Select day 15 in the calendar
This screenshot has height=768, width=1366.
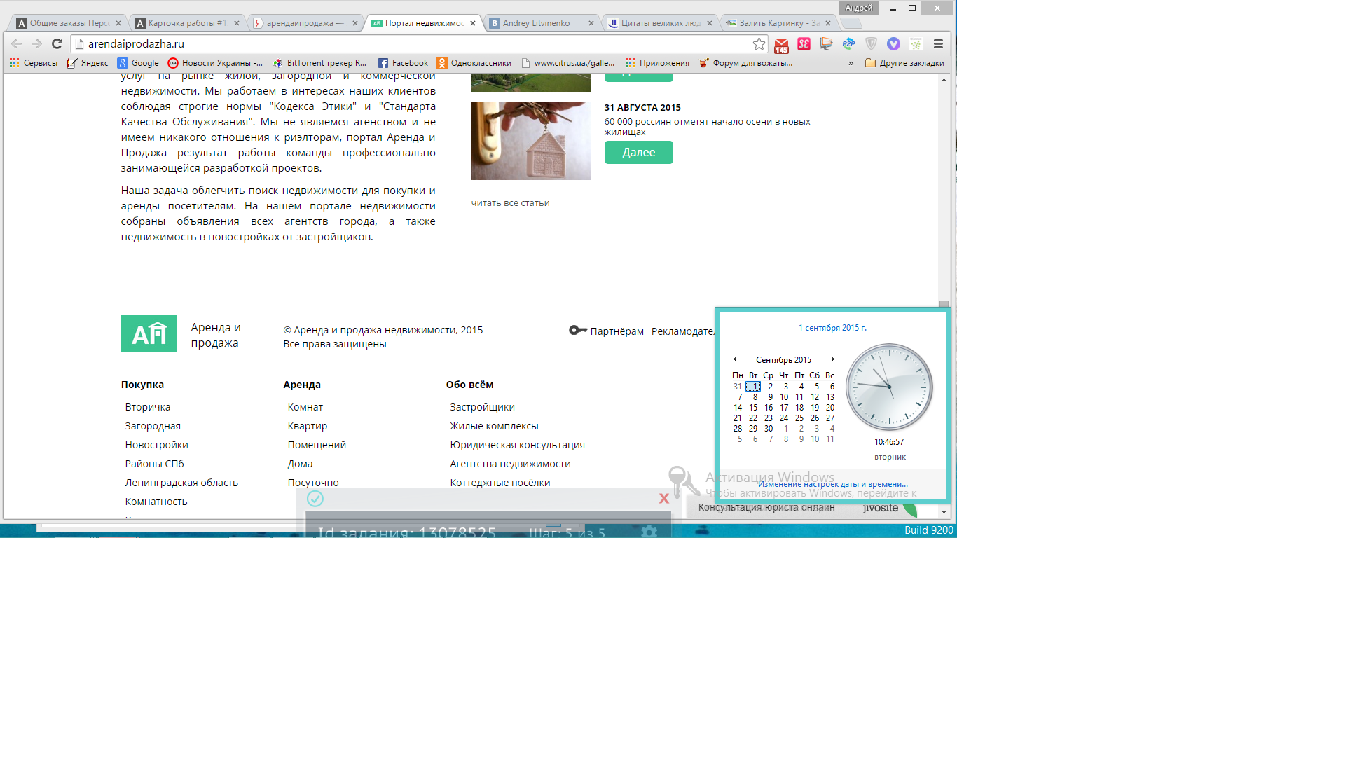coord(753,407)
